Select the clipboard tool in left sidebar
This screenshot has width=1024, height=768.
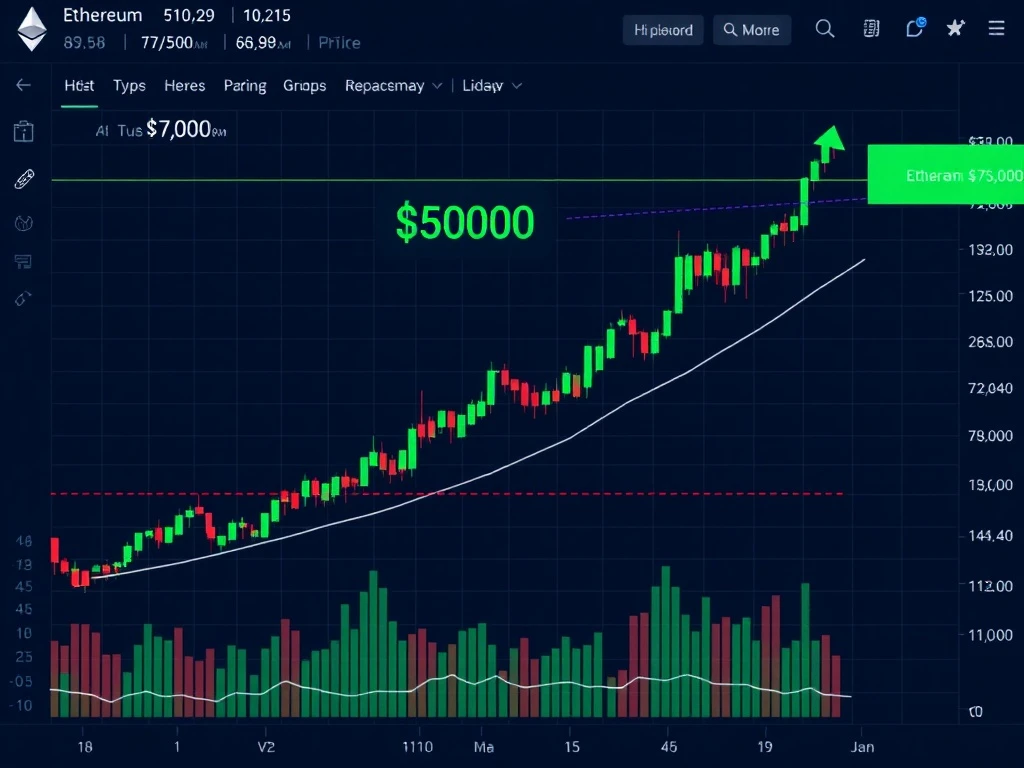tap(24, 131)
